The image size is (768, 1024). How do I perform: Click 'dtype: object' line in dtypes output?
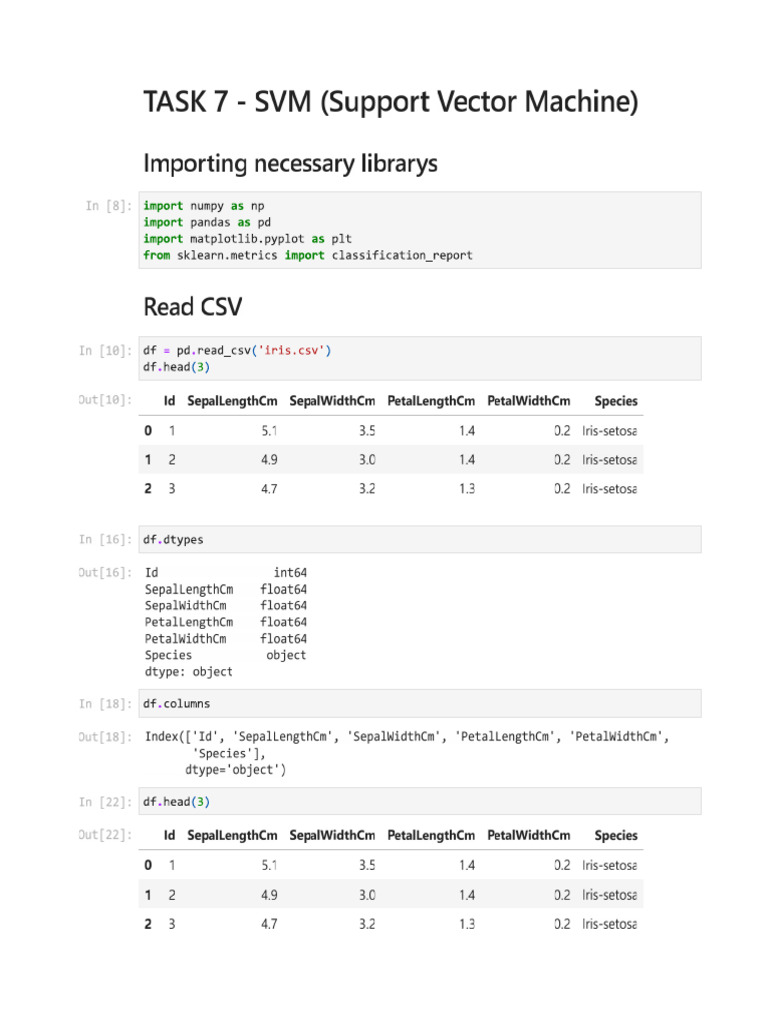coord(189,672)
